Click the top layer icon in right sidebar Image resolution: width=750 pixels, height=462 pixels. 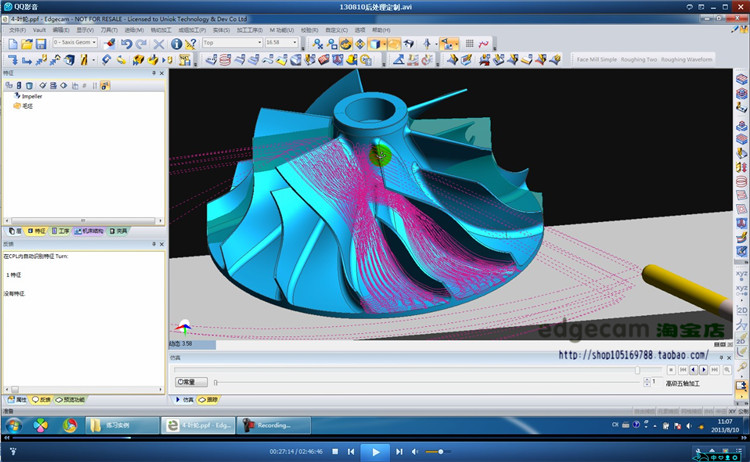click(741, 79)
